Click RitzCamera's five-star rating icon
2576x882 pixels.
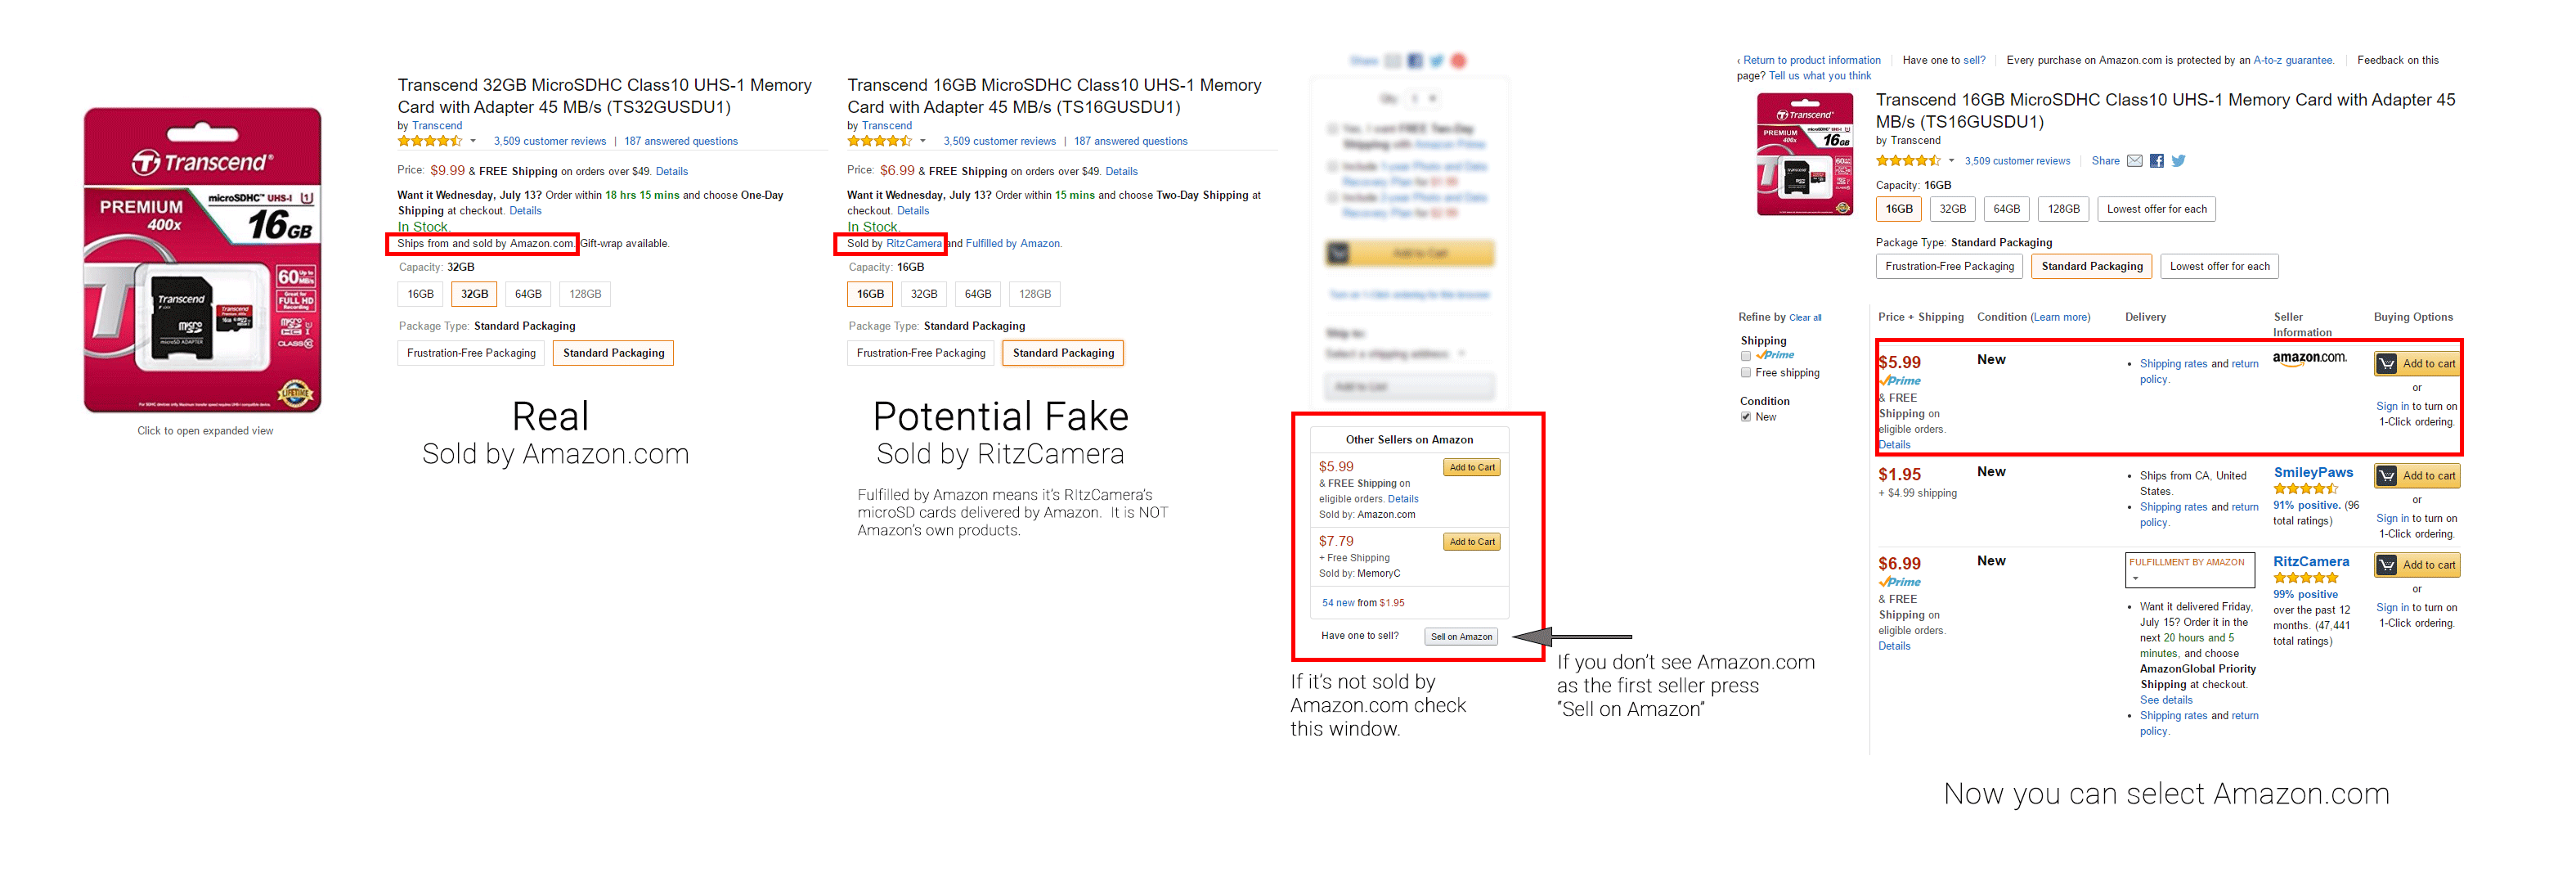[2305, 578]
